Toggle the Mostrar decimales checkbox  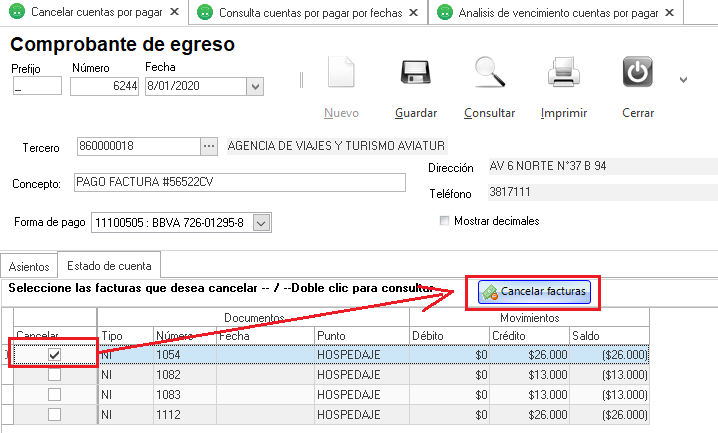(x=445, y=221)
